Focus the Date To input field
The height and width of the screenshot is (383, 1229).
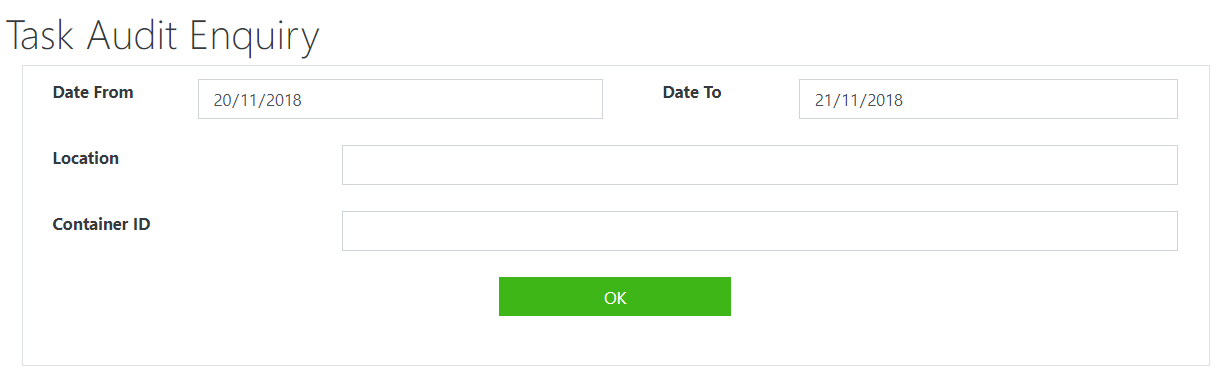point(988,99)
